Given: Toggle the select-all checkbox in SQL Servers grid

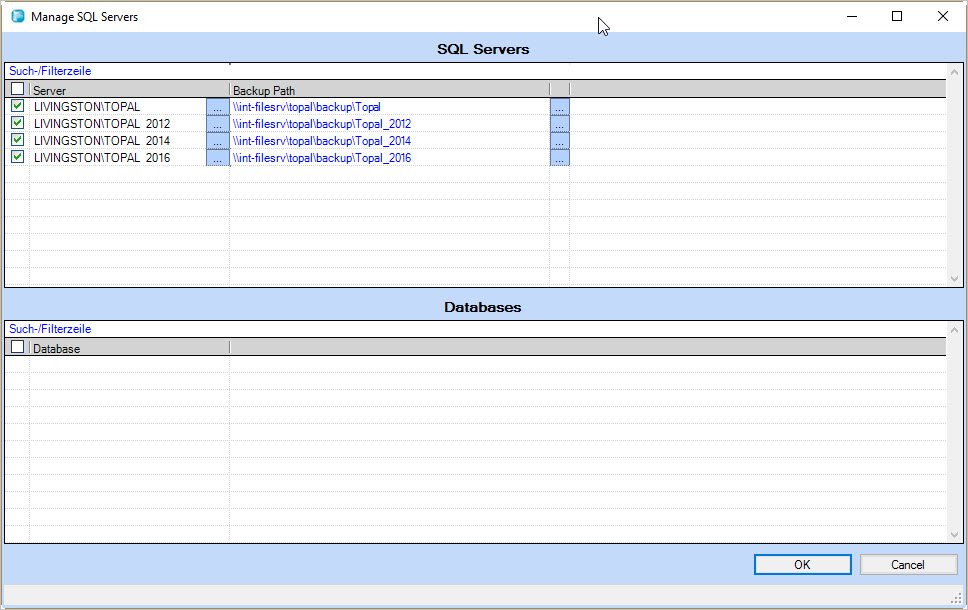Looking at the screenshot, I should (x=17, y=88).
